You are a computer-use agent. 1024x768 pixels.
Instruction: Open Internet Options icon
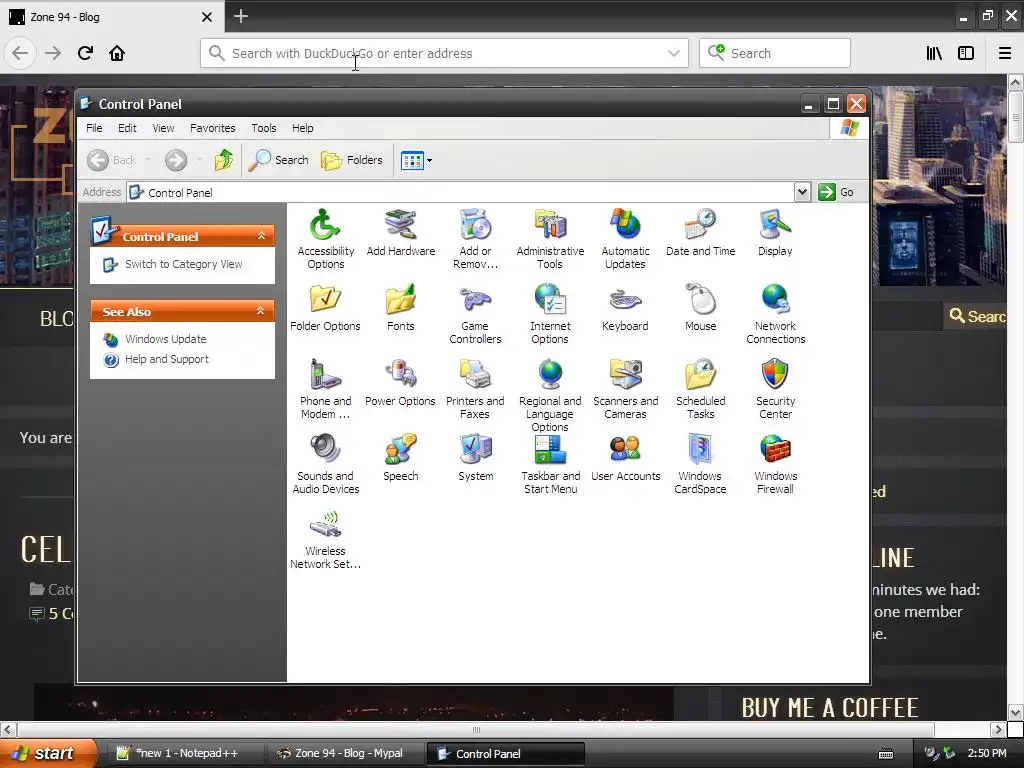pos(550,314)
